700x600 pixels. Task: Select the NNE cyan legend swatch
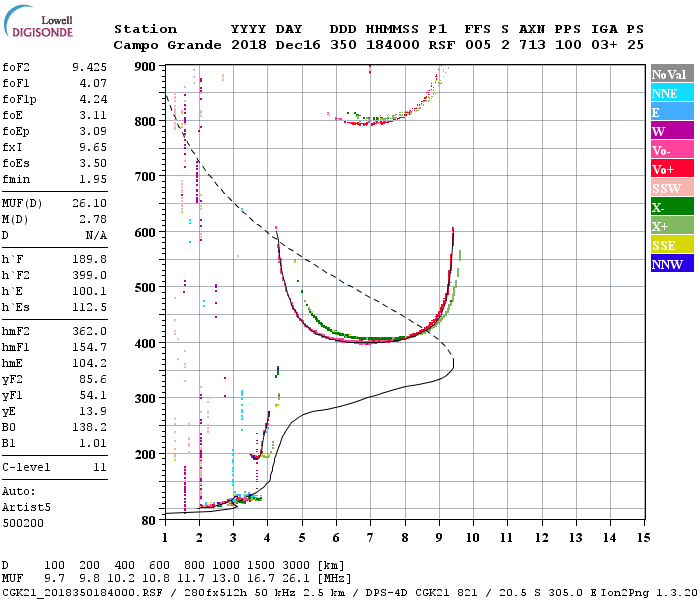pyautogui.click(x=672, y=93)
